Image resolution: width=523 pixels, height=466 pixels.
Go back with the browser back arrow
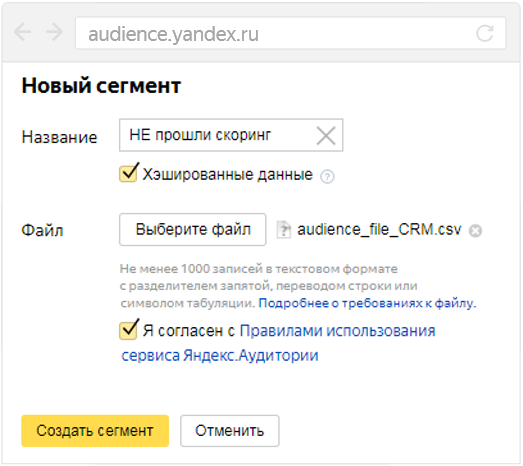point(23,32)
